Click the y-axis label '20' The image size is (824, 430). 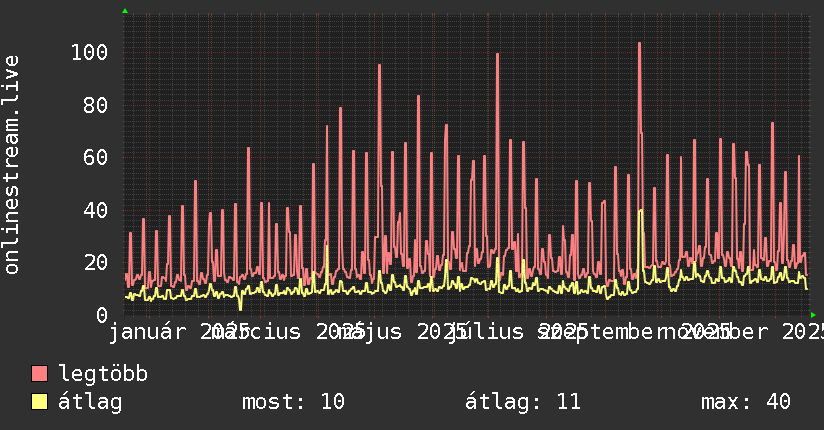[x=96, y=262]
